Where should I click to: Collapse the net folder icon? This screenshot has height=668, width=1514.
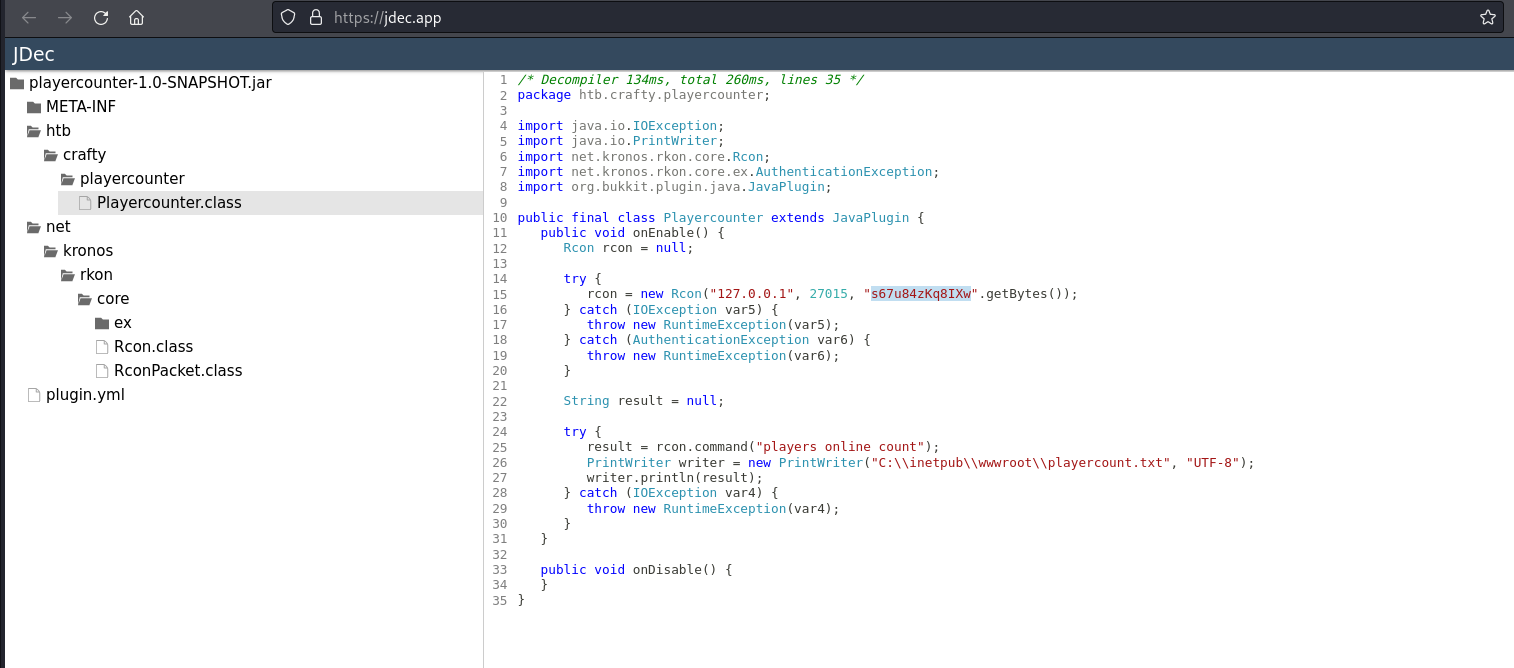coord(34,227)
